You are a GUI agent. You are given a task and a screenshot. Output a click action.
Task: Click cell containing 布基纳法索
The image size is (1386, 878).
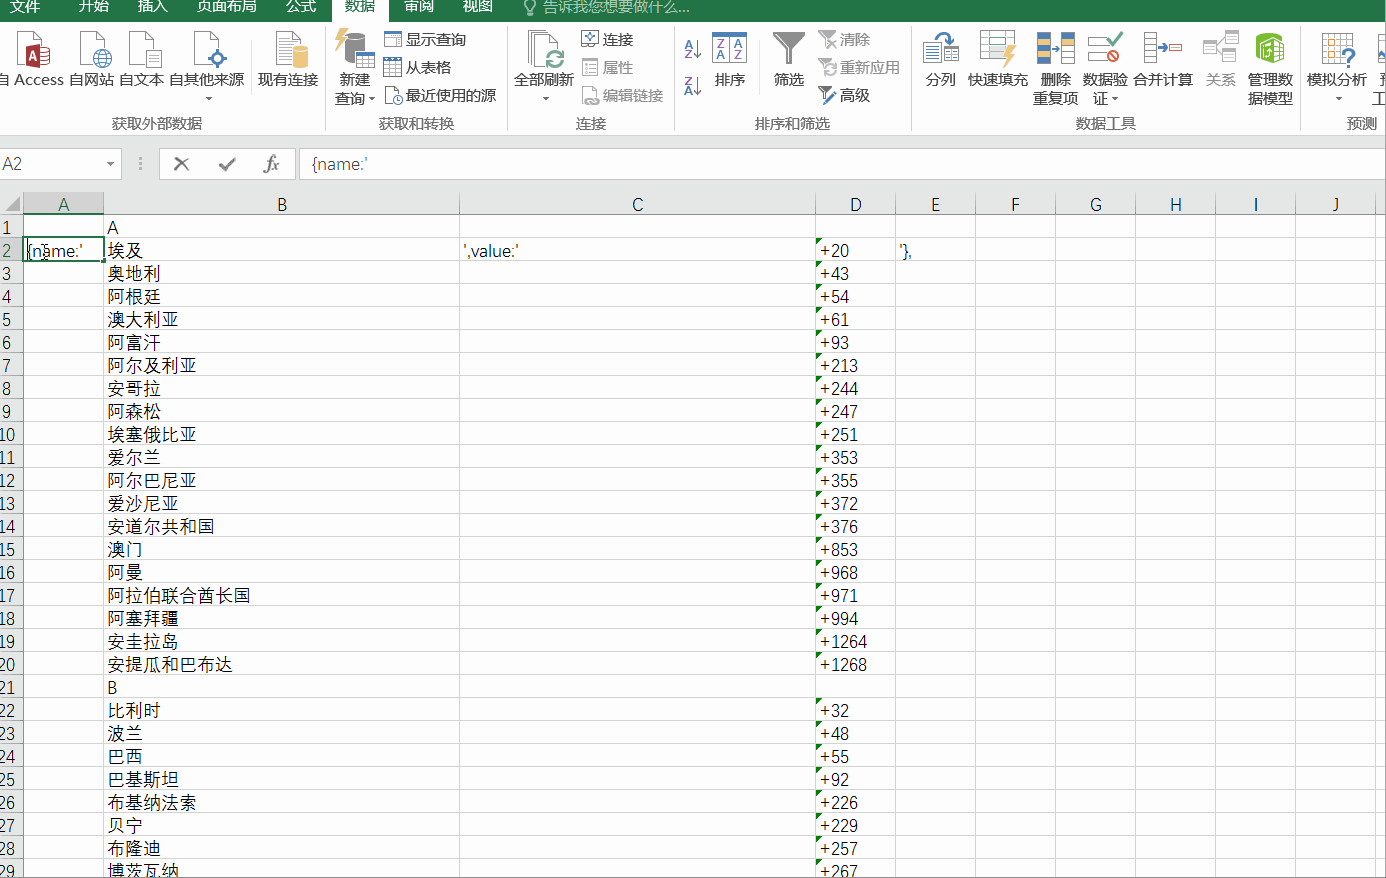click(282, 802)
